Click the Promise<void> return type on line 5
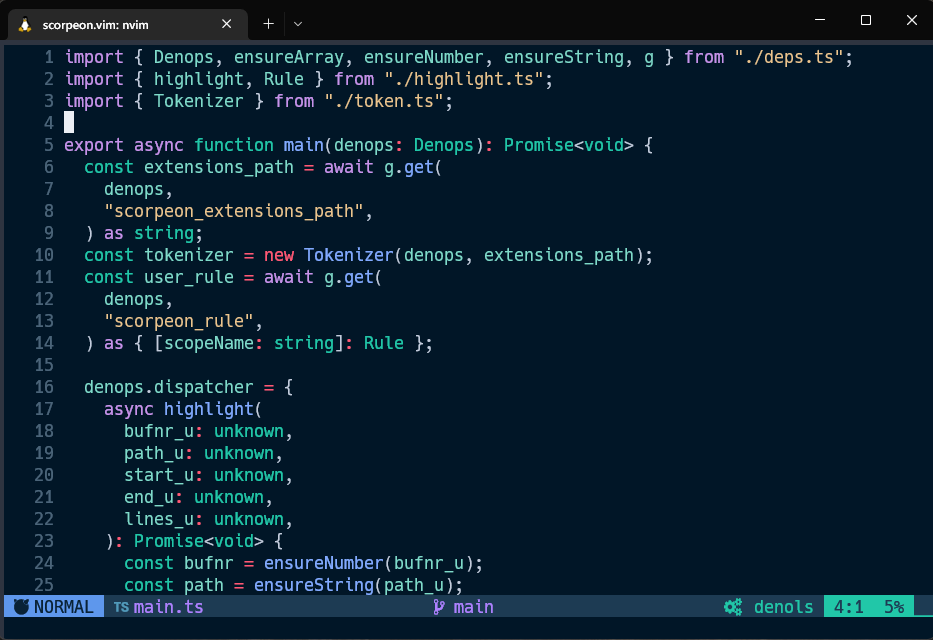Screen dimensions: 933x640 (x=569, y=145)
